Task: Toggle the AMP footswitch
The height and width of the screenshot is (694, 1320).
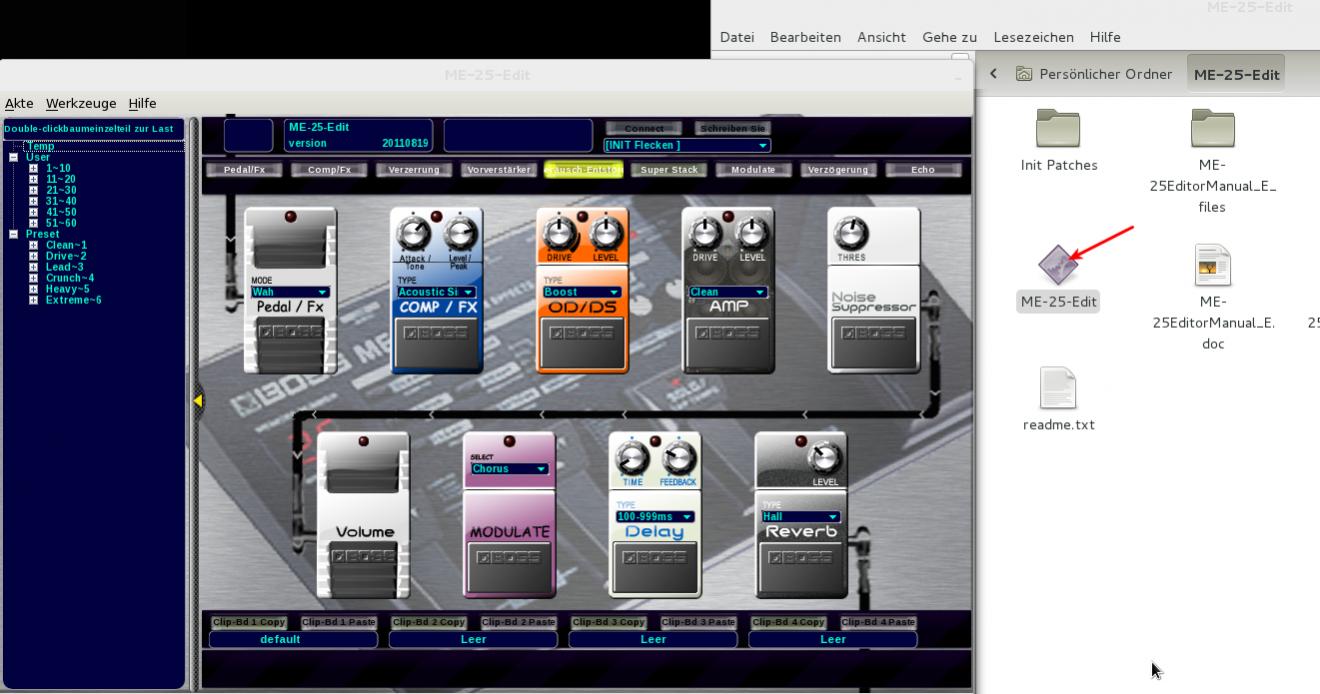Action: [x=728, y=343]
